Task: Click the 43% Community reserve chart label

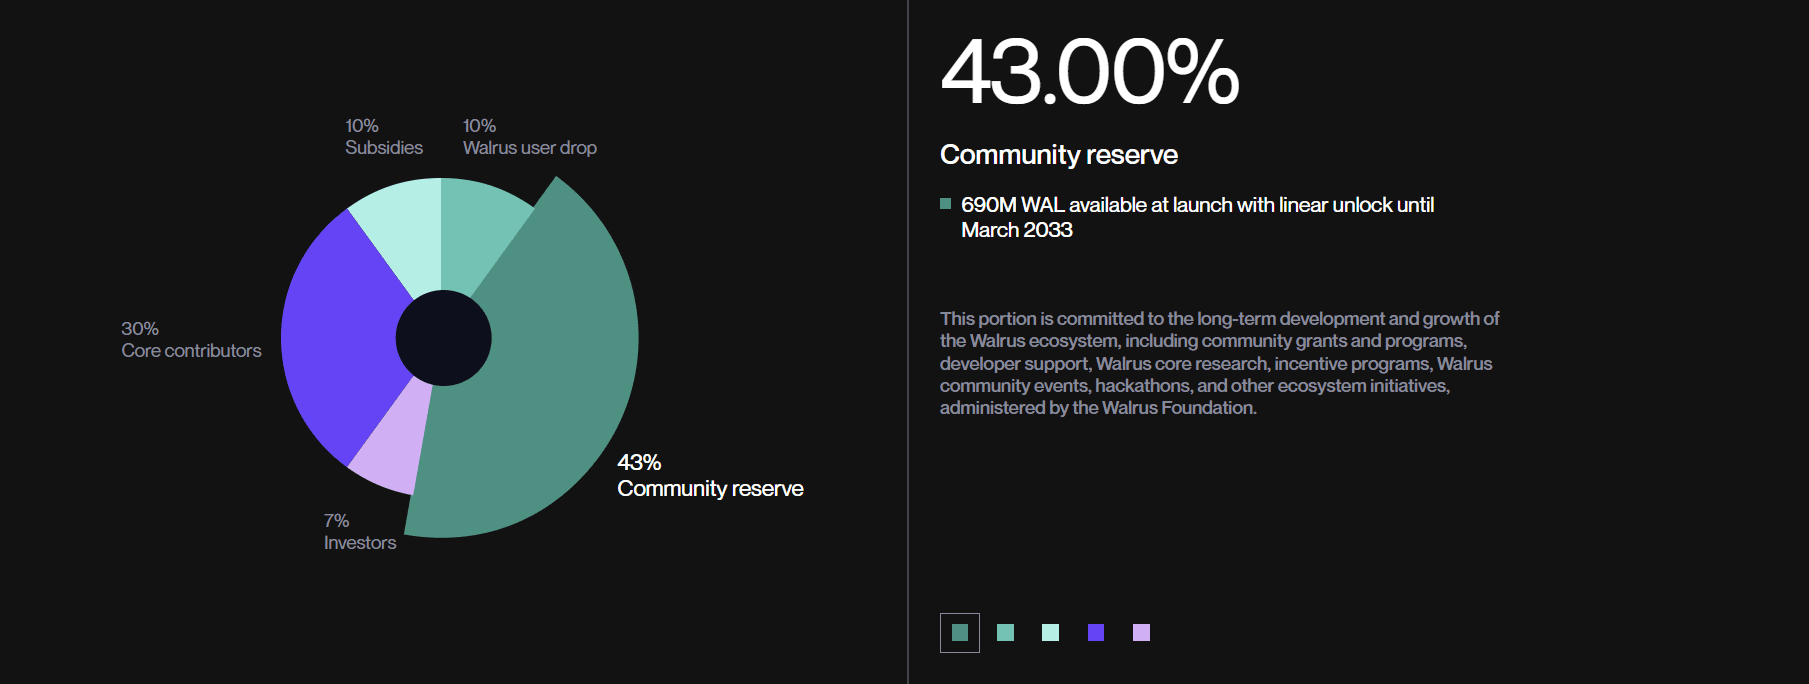Action: click(x=710, y=475)
